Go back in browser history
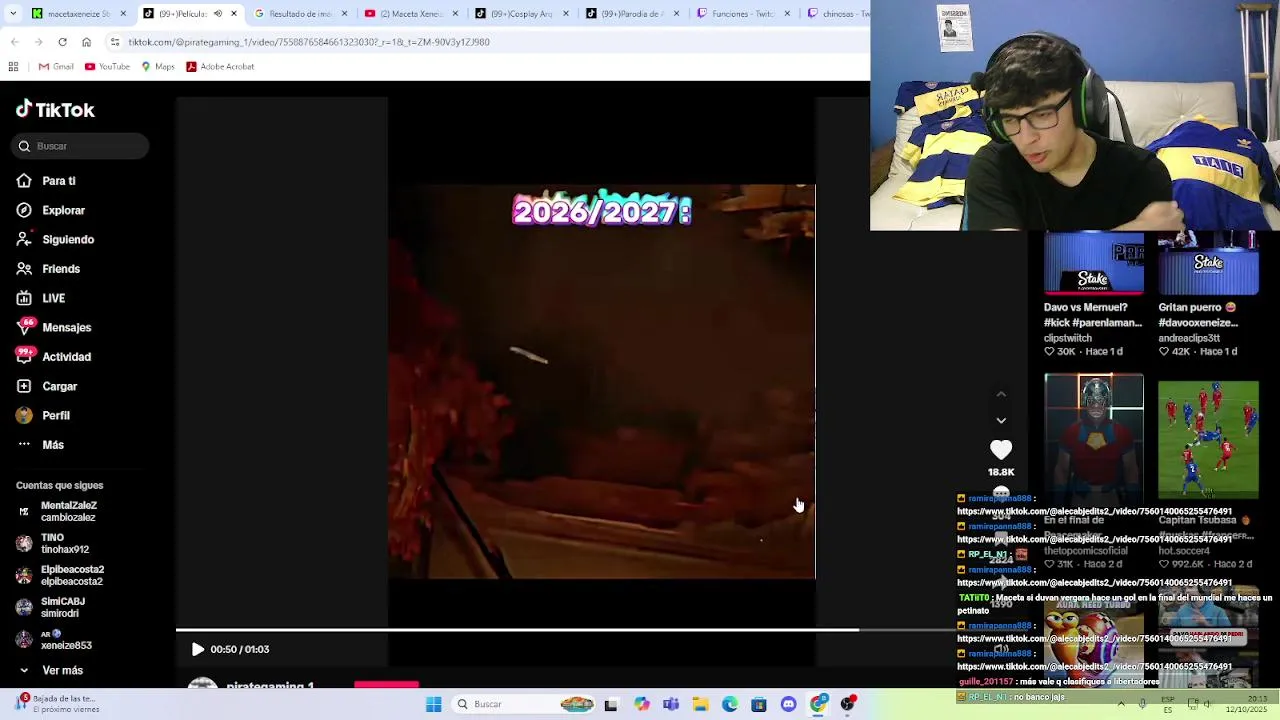The height and width of the screenshot is (720, 1280). pyautogui.click(x=14, y=42)
